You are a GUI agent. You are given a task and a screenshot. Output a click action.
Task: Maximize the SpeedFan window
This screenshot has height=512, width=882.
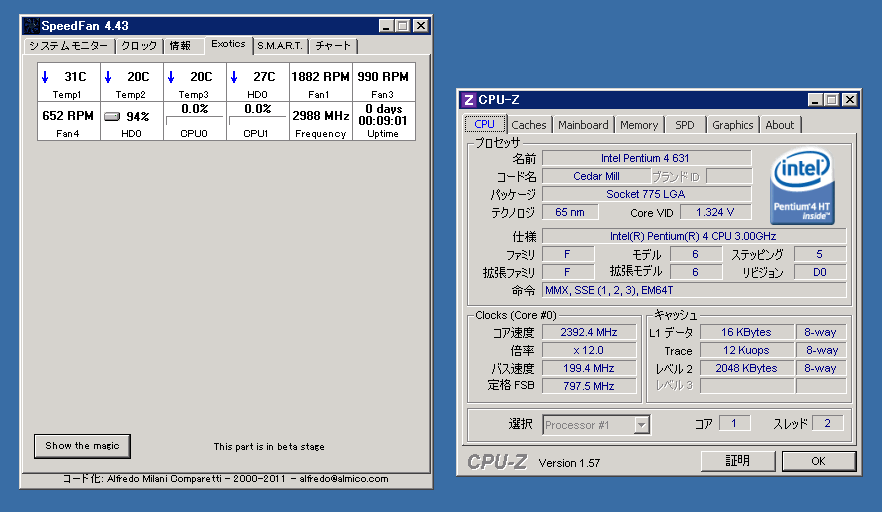pyautogui.click(x=403, y=26)
